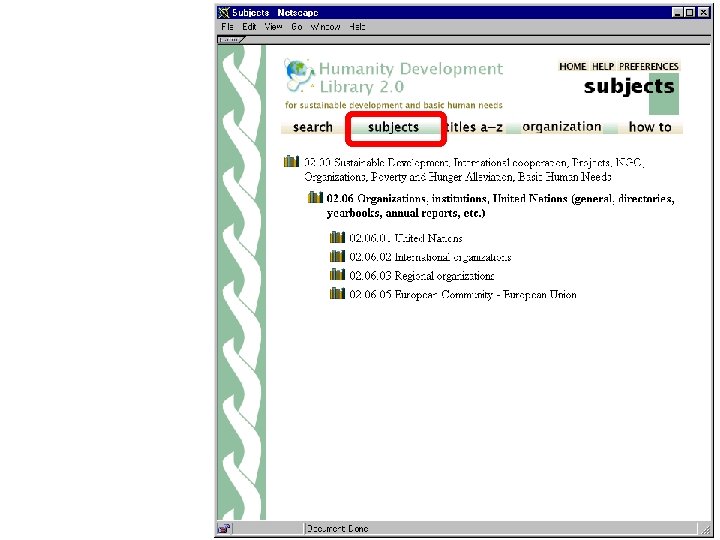Select the subjects tab

coord(394,127)
